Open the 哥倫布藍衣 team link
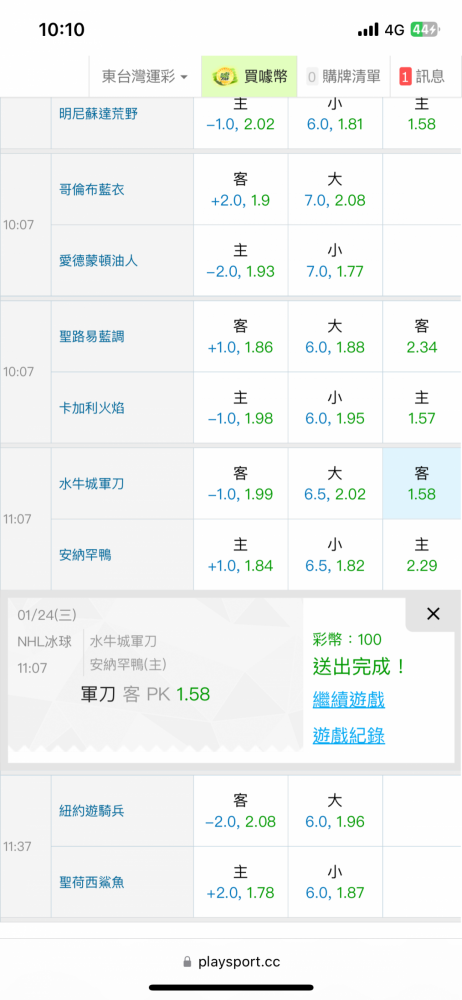This screenshot has height=1000, width=462. pyautogui.click(x=91, y=190)
